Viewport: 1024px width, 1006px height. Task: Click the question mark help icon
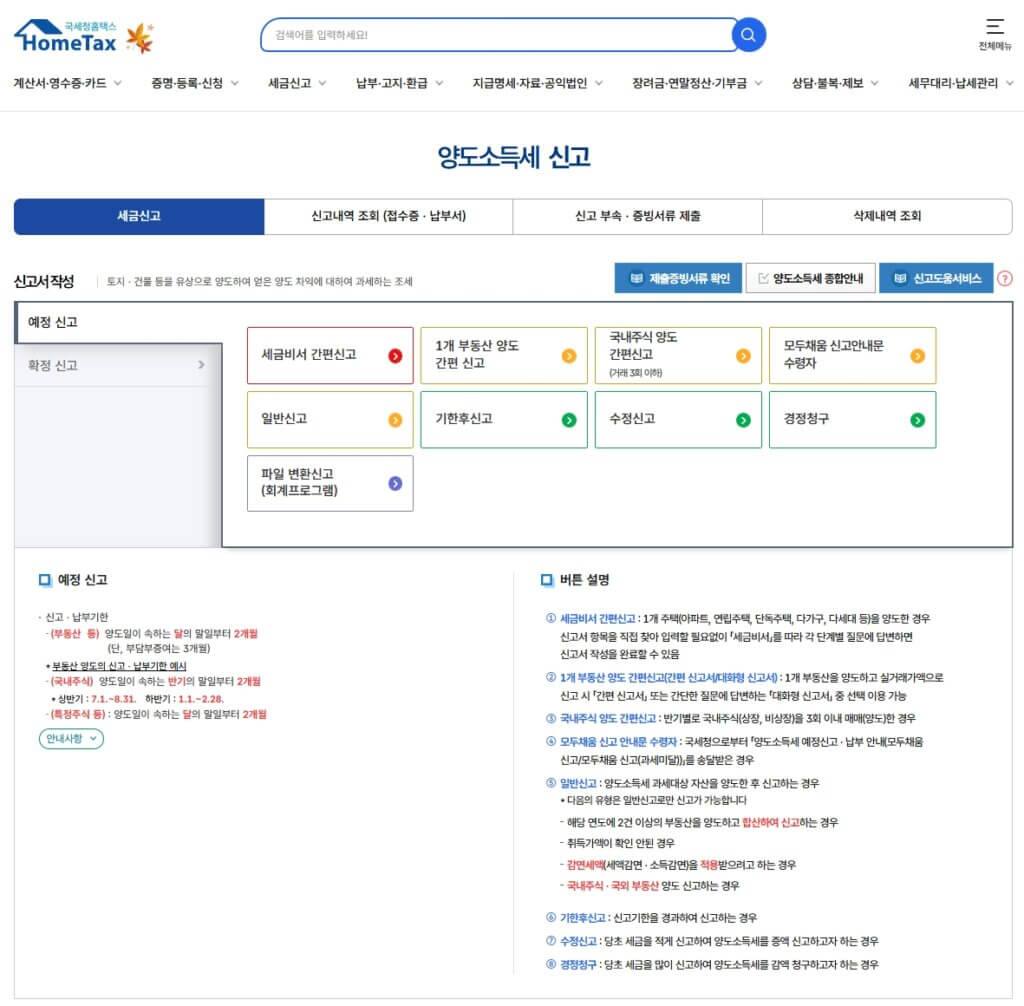[x=1005, y=279]
